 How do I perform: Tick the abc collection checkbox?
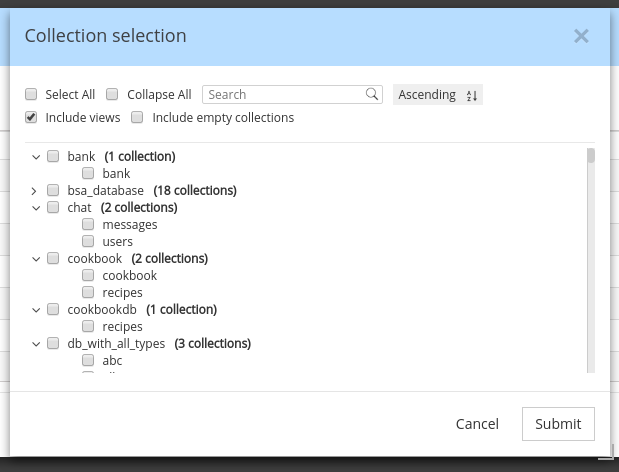pos(88,360)
